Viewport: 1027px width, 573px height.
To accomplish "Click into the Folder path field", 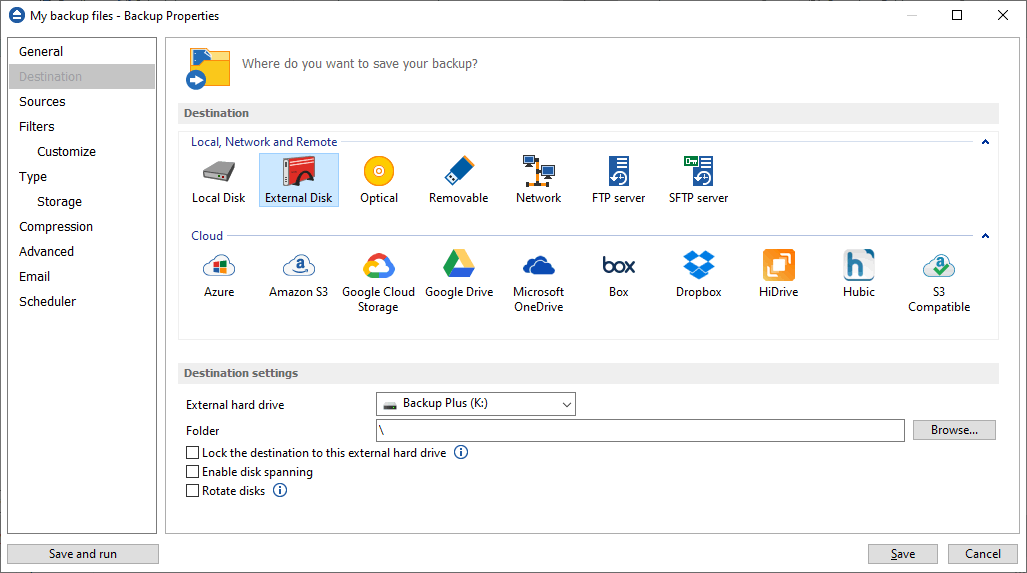I will click(640, 430).
